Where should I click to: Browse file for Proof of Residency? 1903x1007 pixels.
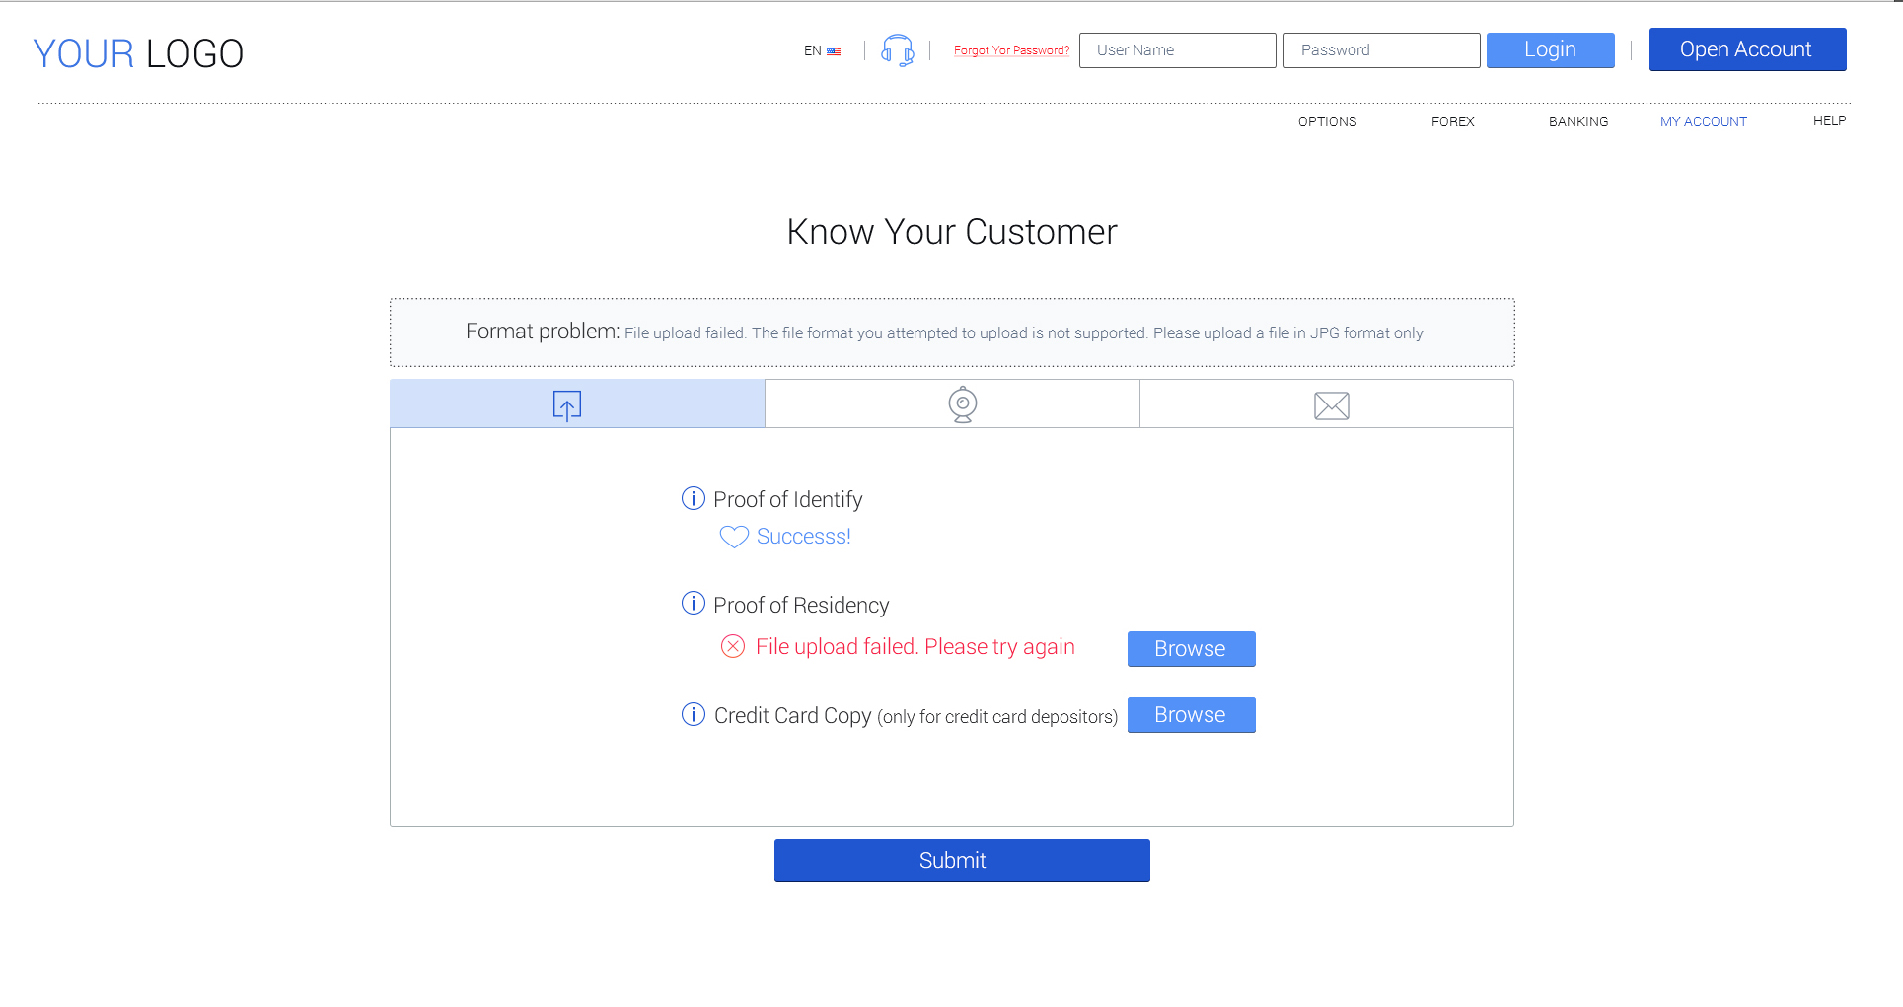pyautogui.click(x=1191, y=649)
